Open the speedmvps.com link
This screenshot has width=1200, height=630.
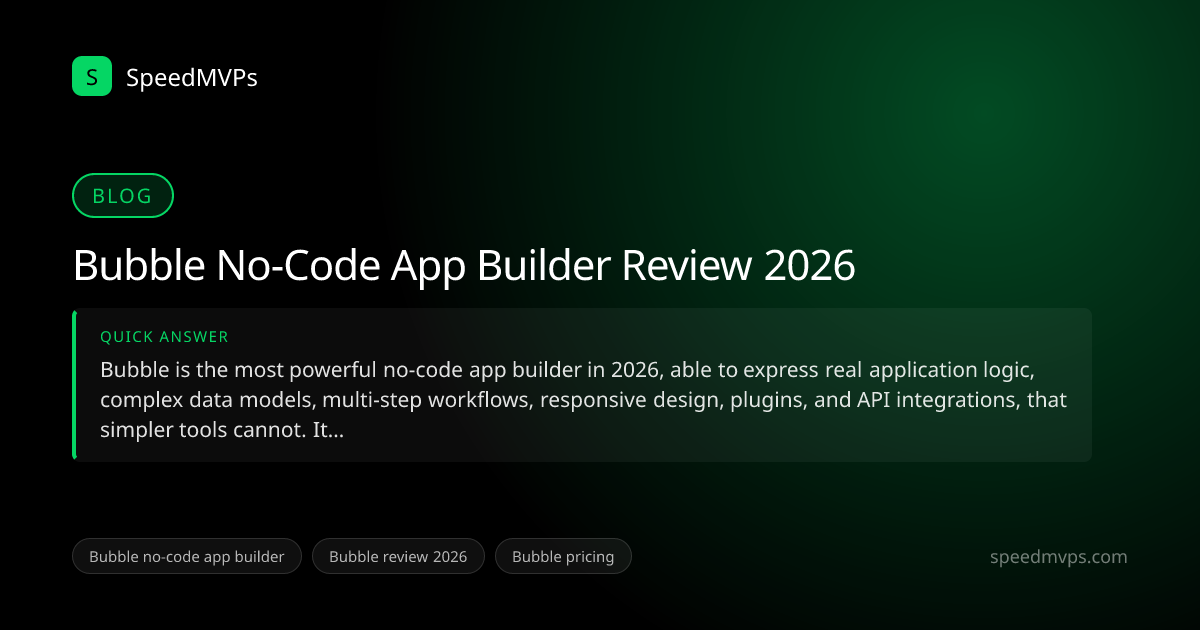pyautogui.click(x=1058, y=557)
